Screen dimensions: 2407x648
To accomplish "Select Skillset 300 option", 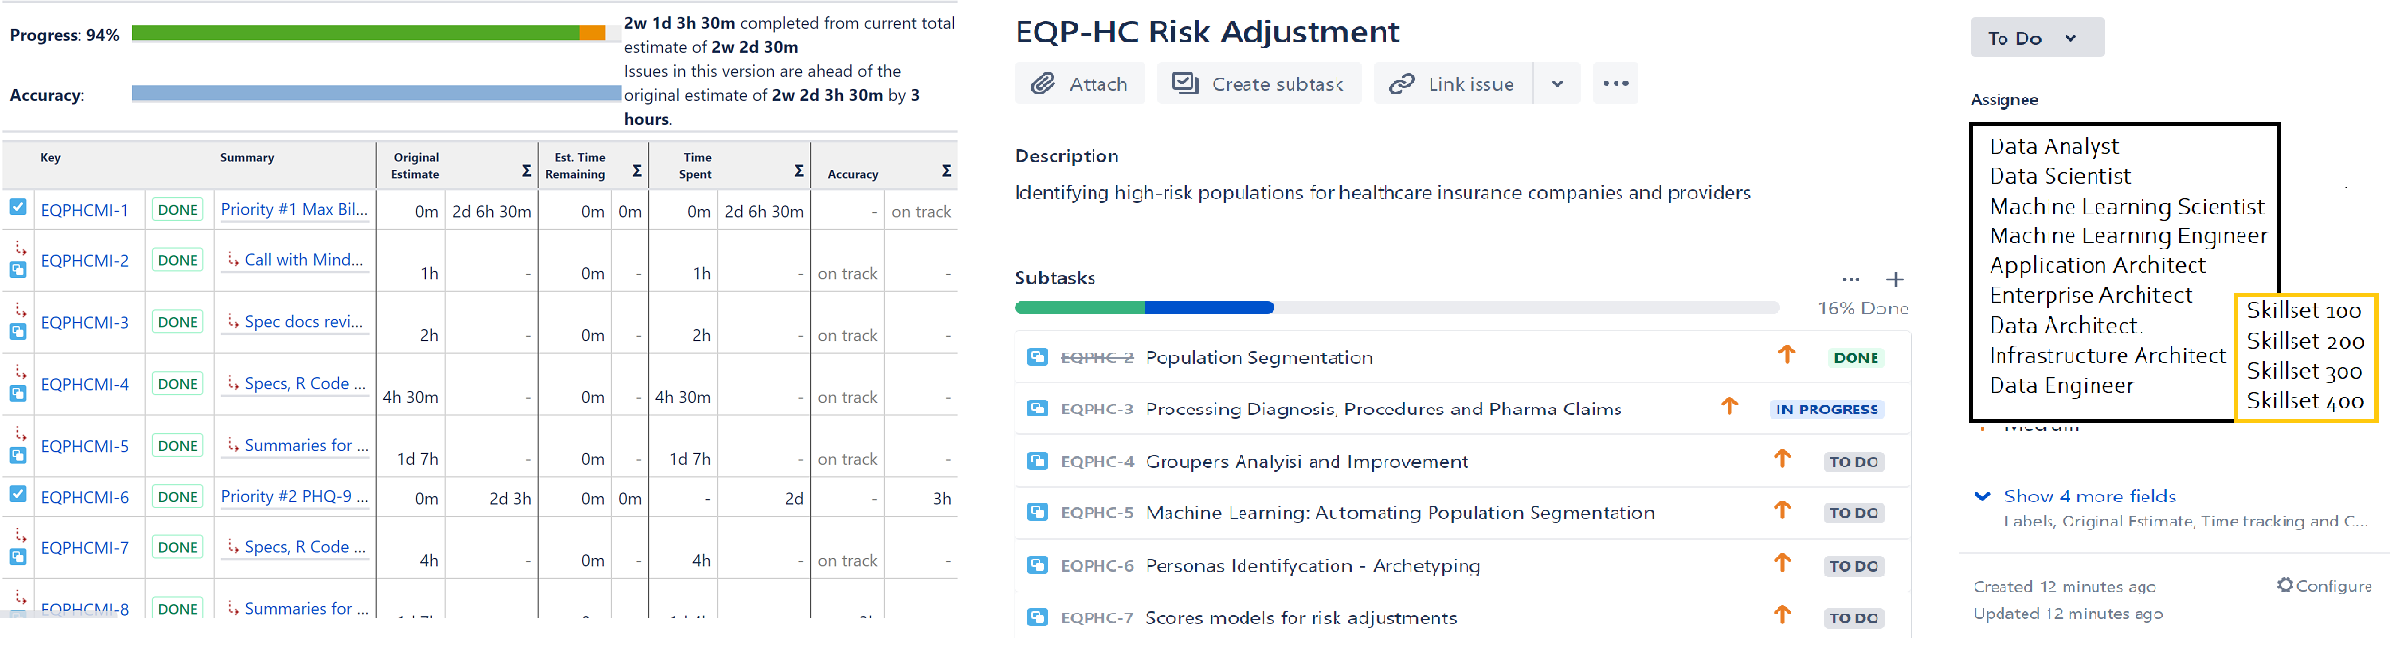I will [2303, 371].
